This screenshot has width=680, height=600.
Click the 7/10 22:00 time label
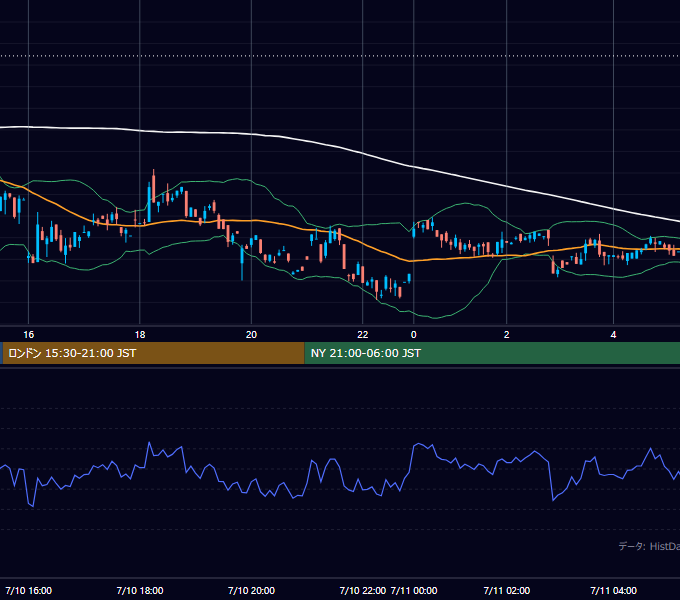(x=363, y=590)
